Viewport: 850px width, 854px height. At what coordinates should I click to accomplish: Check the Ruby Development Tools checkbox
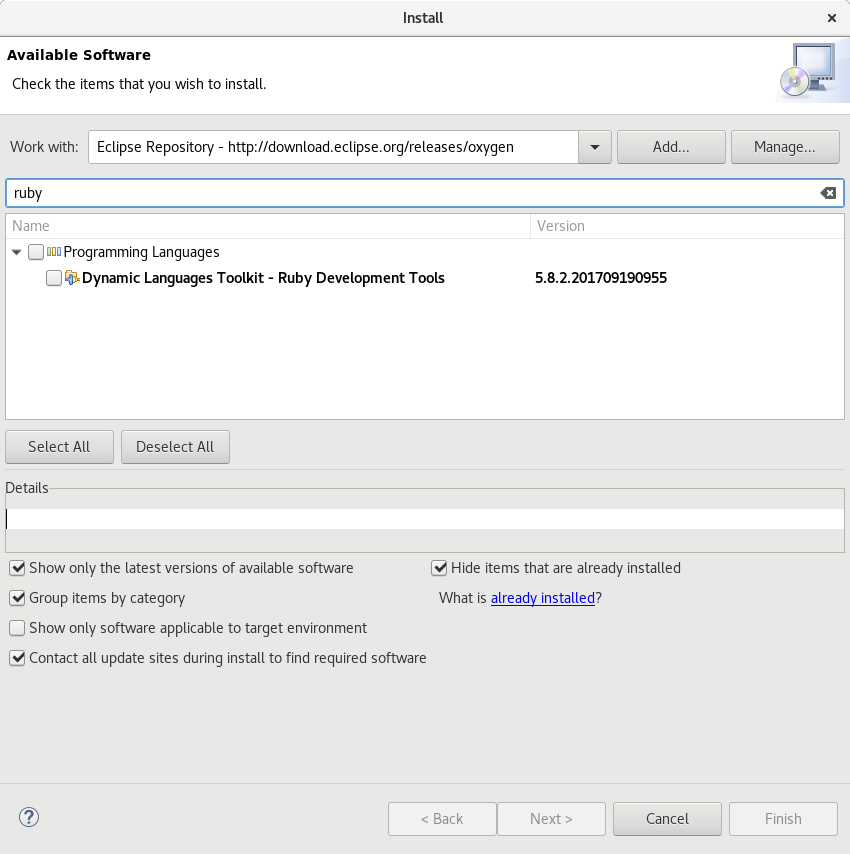point(54,278)
